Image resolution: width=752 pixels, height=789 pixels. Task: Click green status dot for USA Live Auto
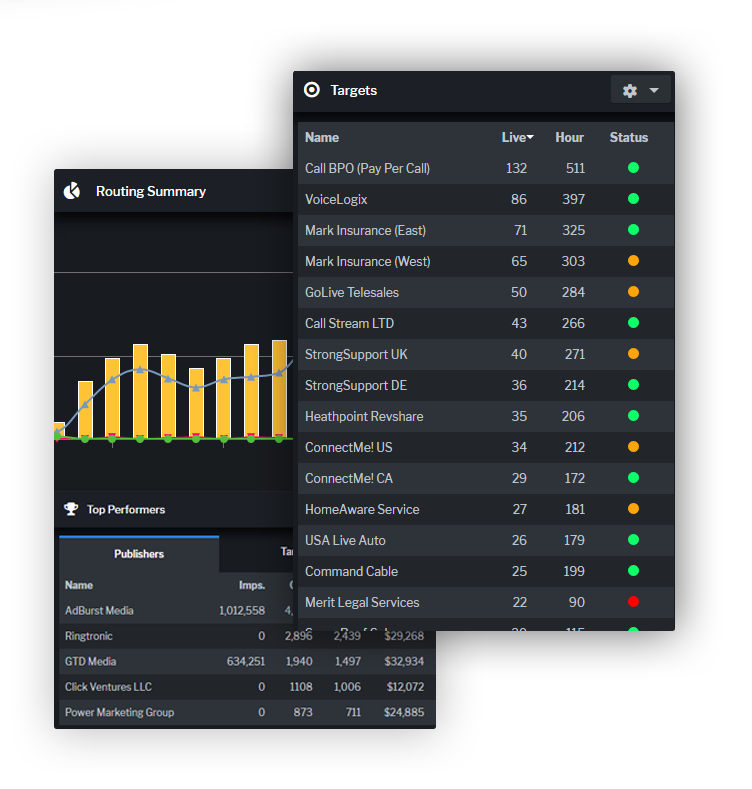coord(633,540)
